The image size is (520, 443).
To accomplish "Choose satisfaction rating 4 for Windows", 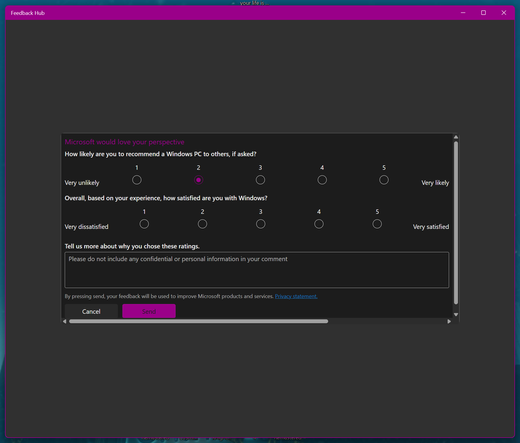I will [319, 224].
